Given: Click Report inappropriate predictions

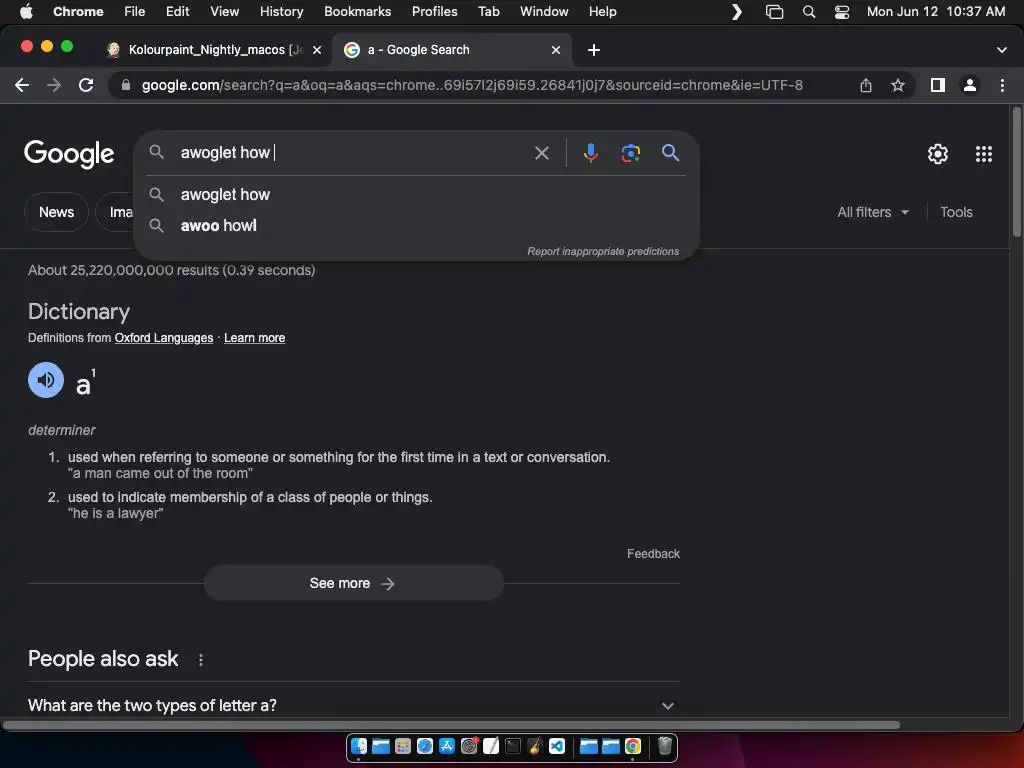Looking at the screenshot, I should click(603, 251).
